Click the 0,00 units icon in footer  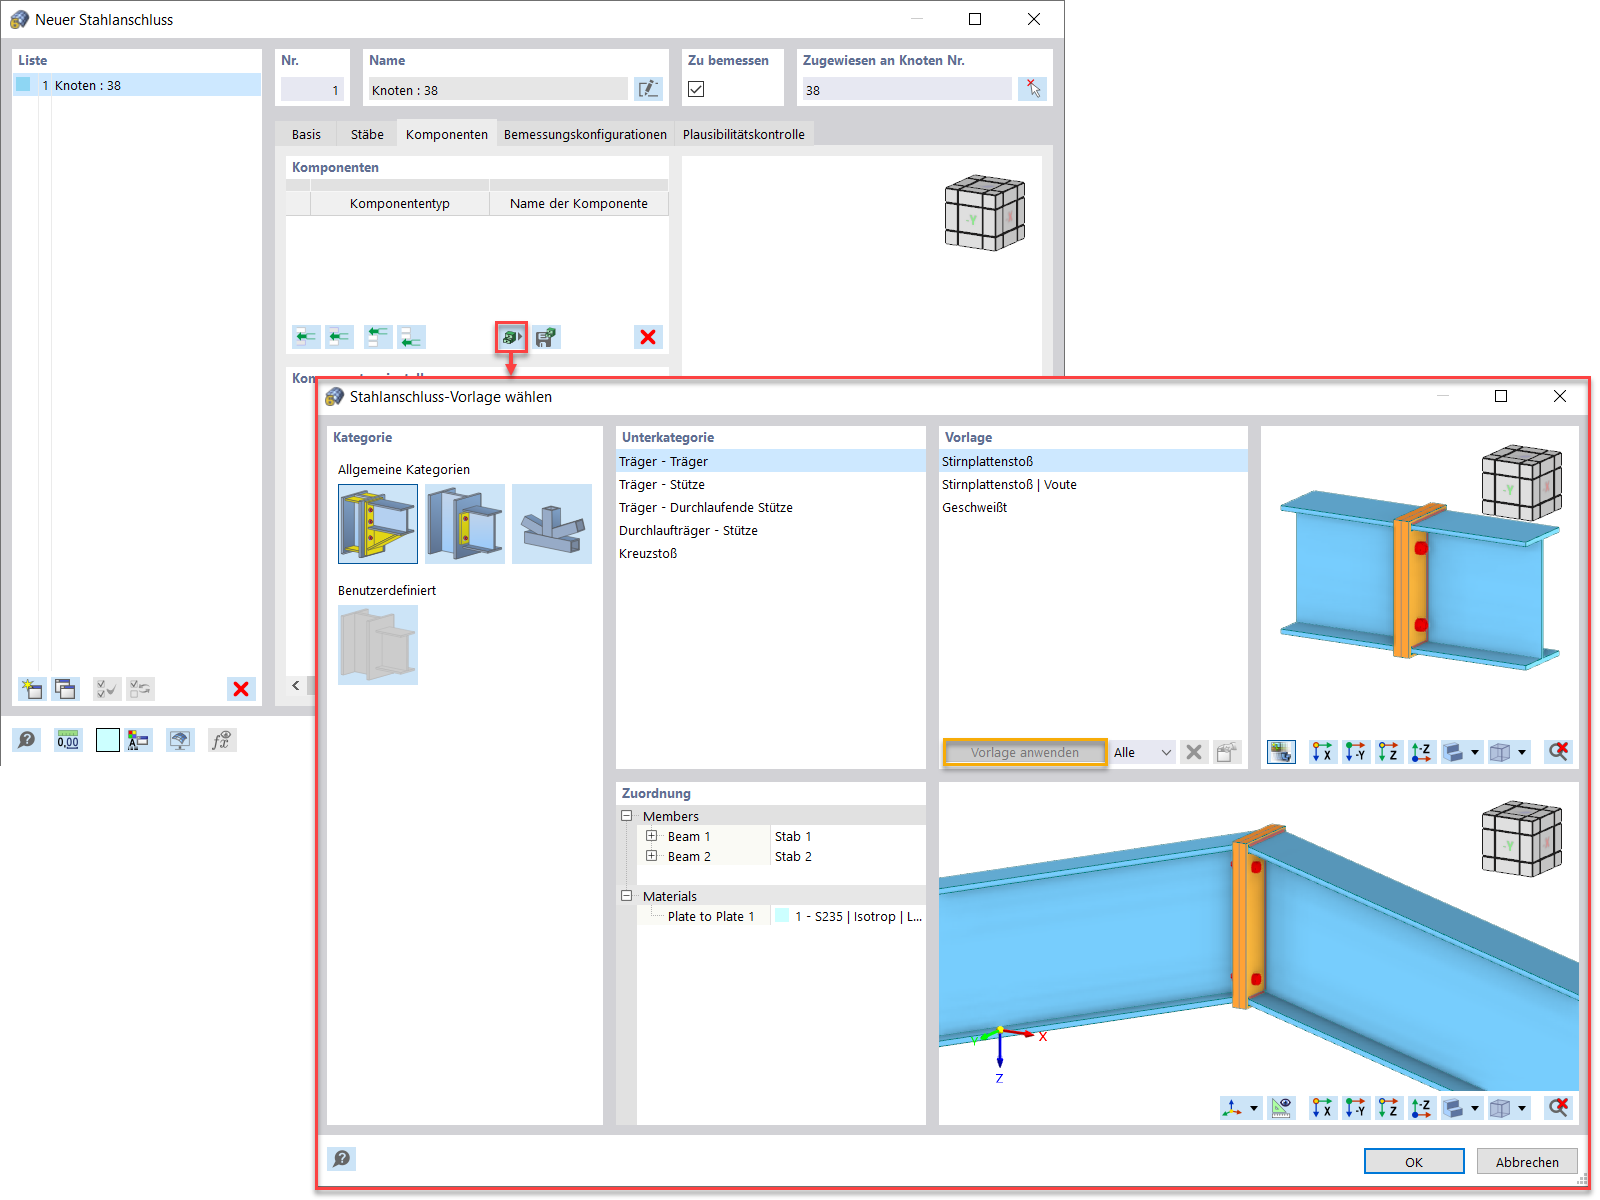68,740
